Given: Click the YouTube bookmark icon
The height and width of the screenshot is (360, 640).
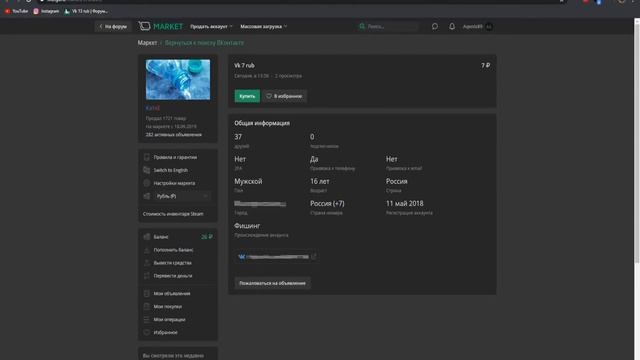Looking at the screenshot, I should (x=7, y=11).
